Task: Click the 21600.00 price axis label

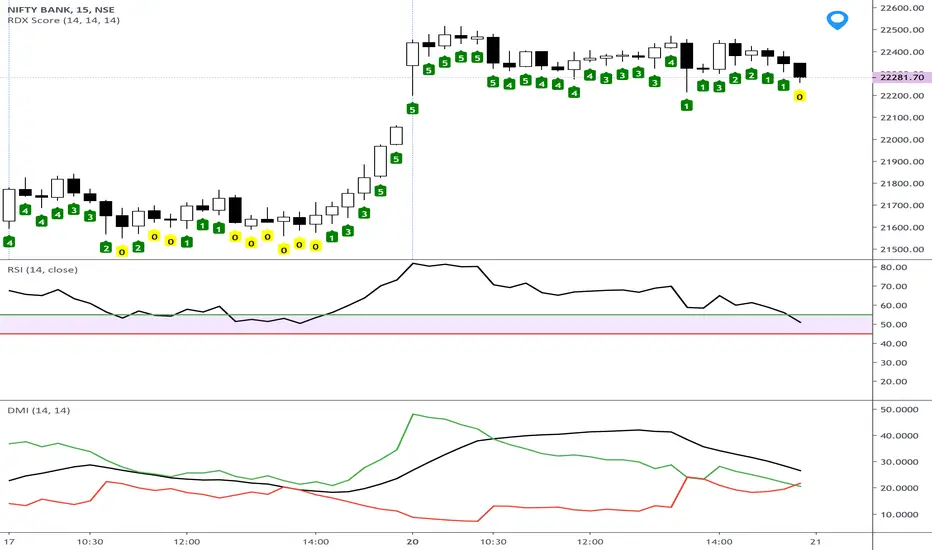Action: coord(902,228)
